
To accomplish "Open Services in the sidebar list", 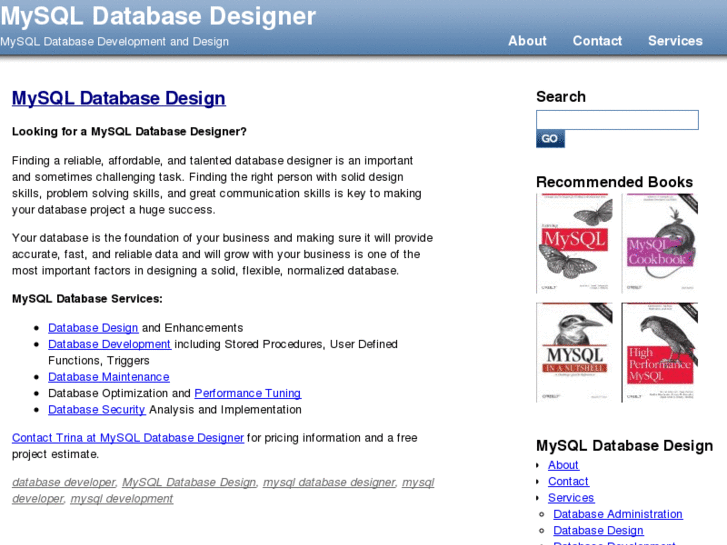I will click(x=571, y=498).
